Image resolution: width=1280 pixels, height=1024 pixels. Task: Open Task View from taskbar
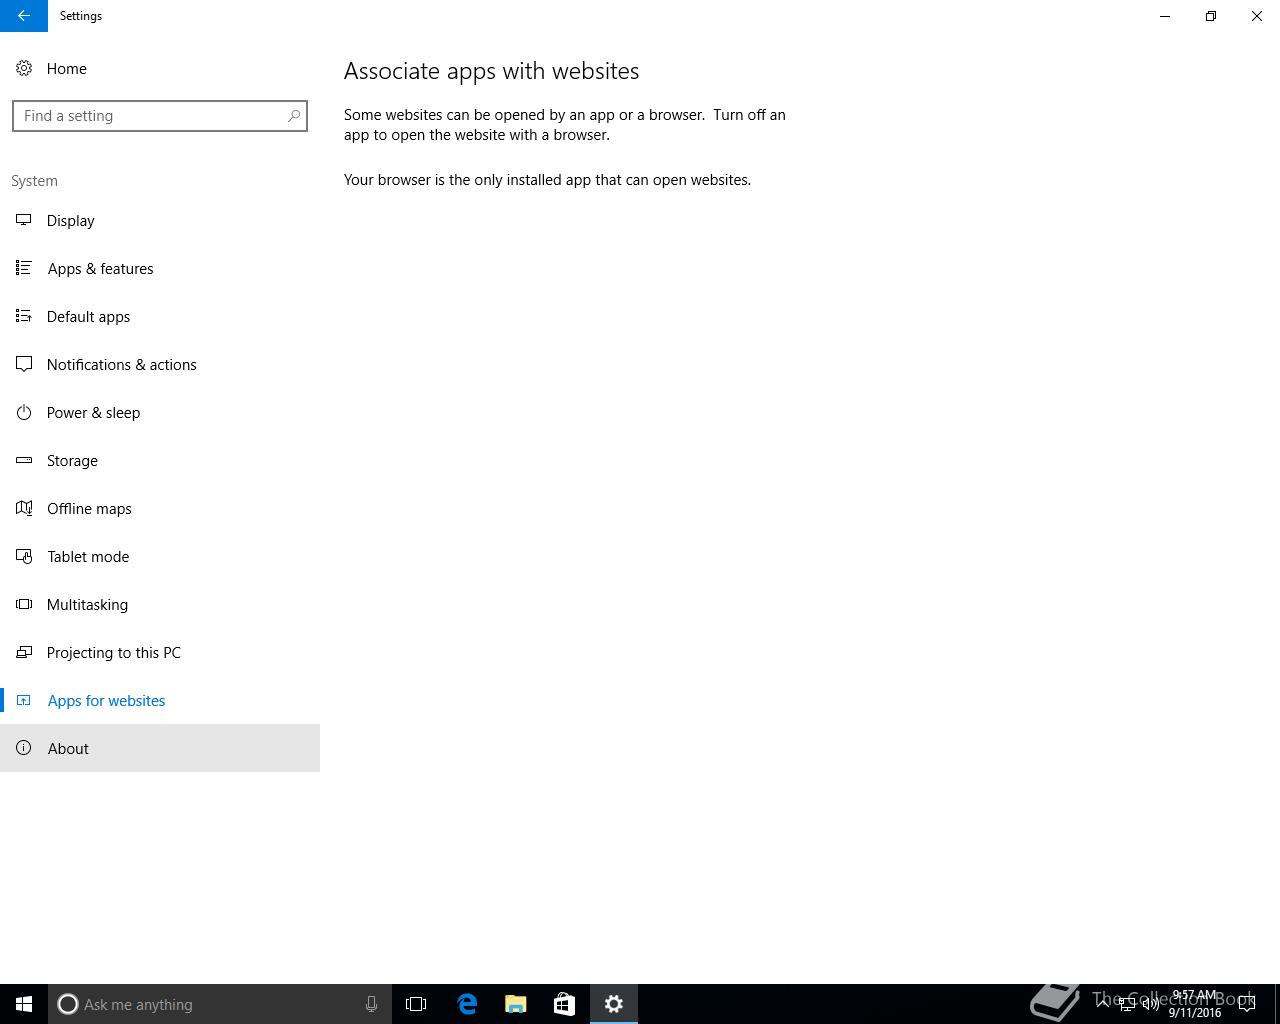point(416,1004)
